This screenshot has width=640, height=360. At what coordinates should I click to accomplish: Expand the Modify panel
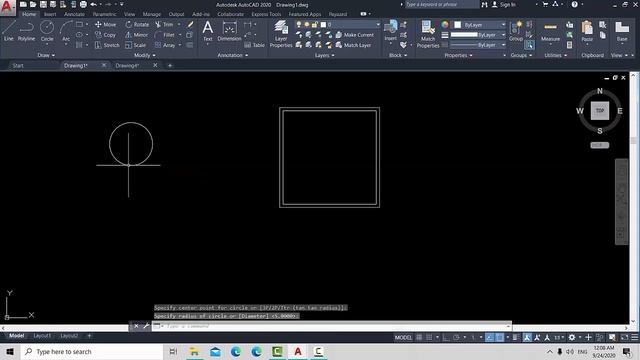(144, 55)
